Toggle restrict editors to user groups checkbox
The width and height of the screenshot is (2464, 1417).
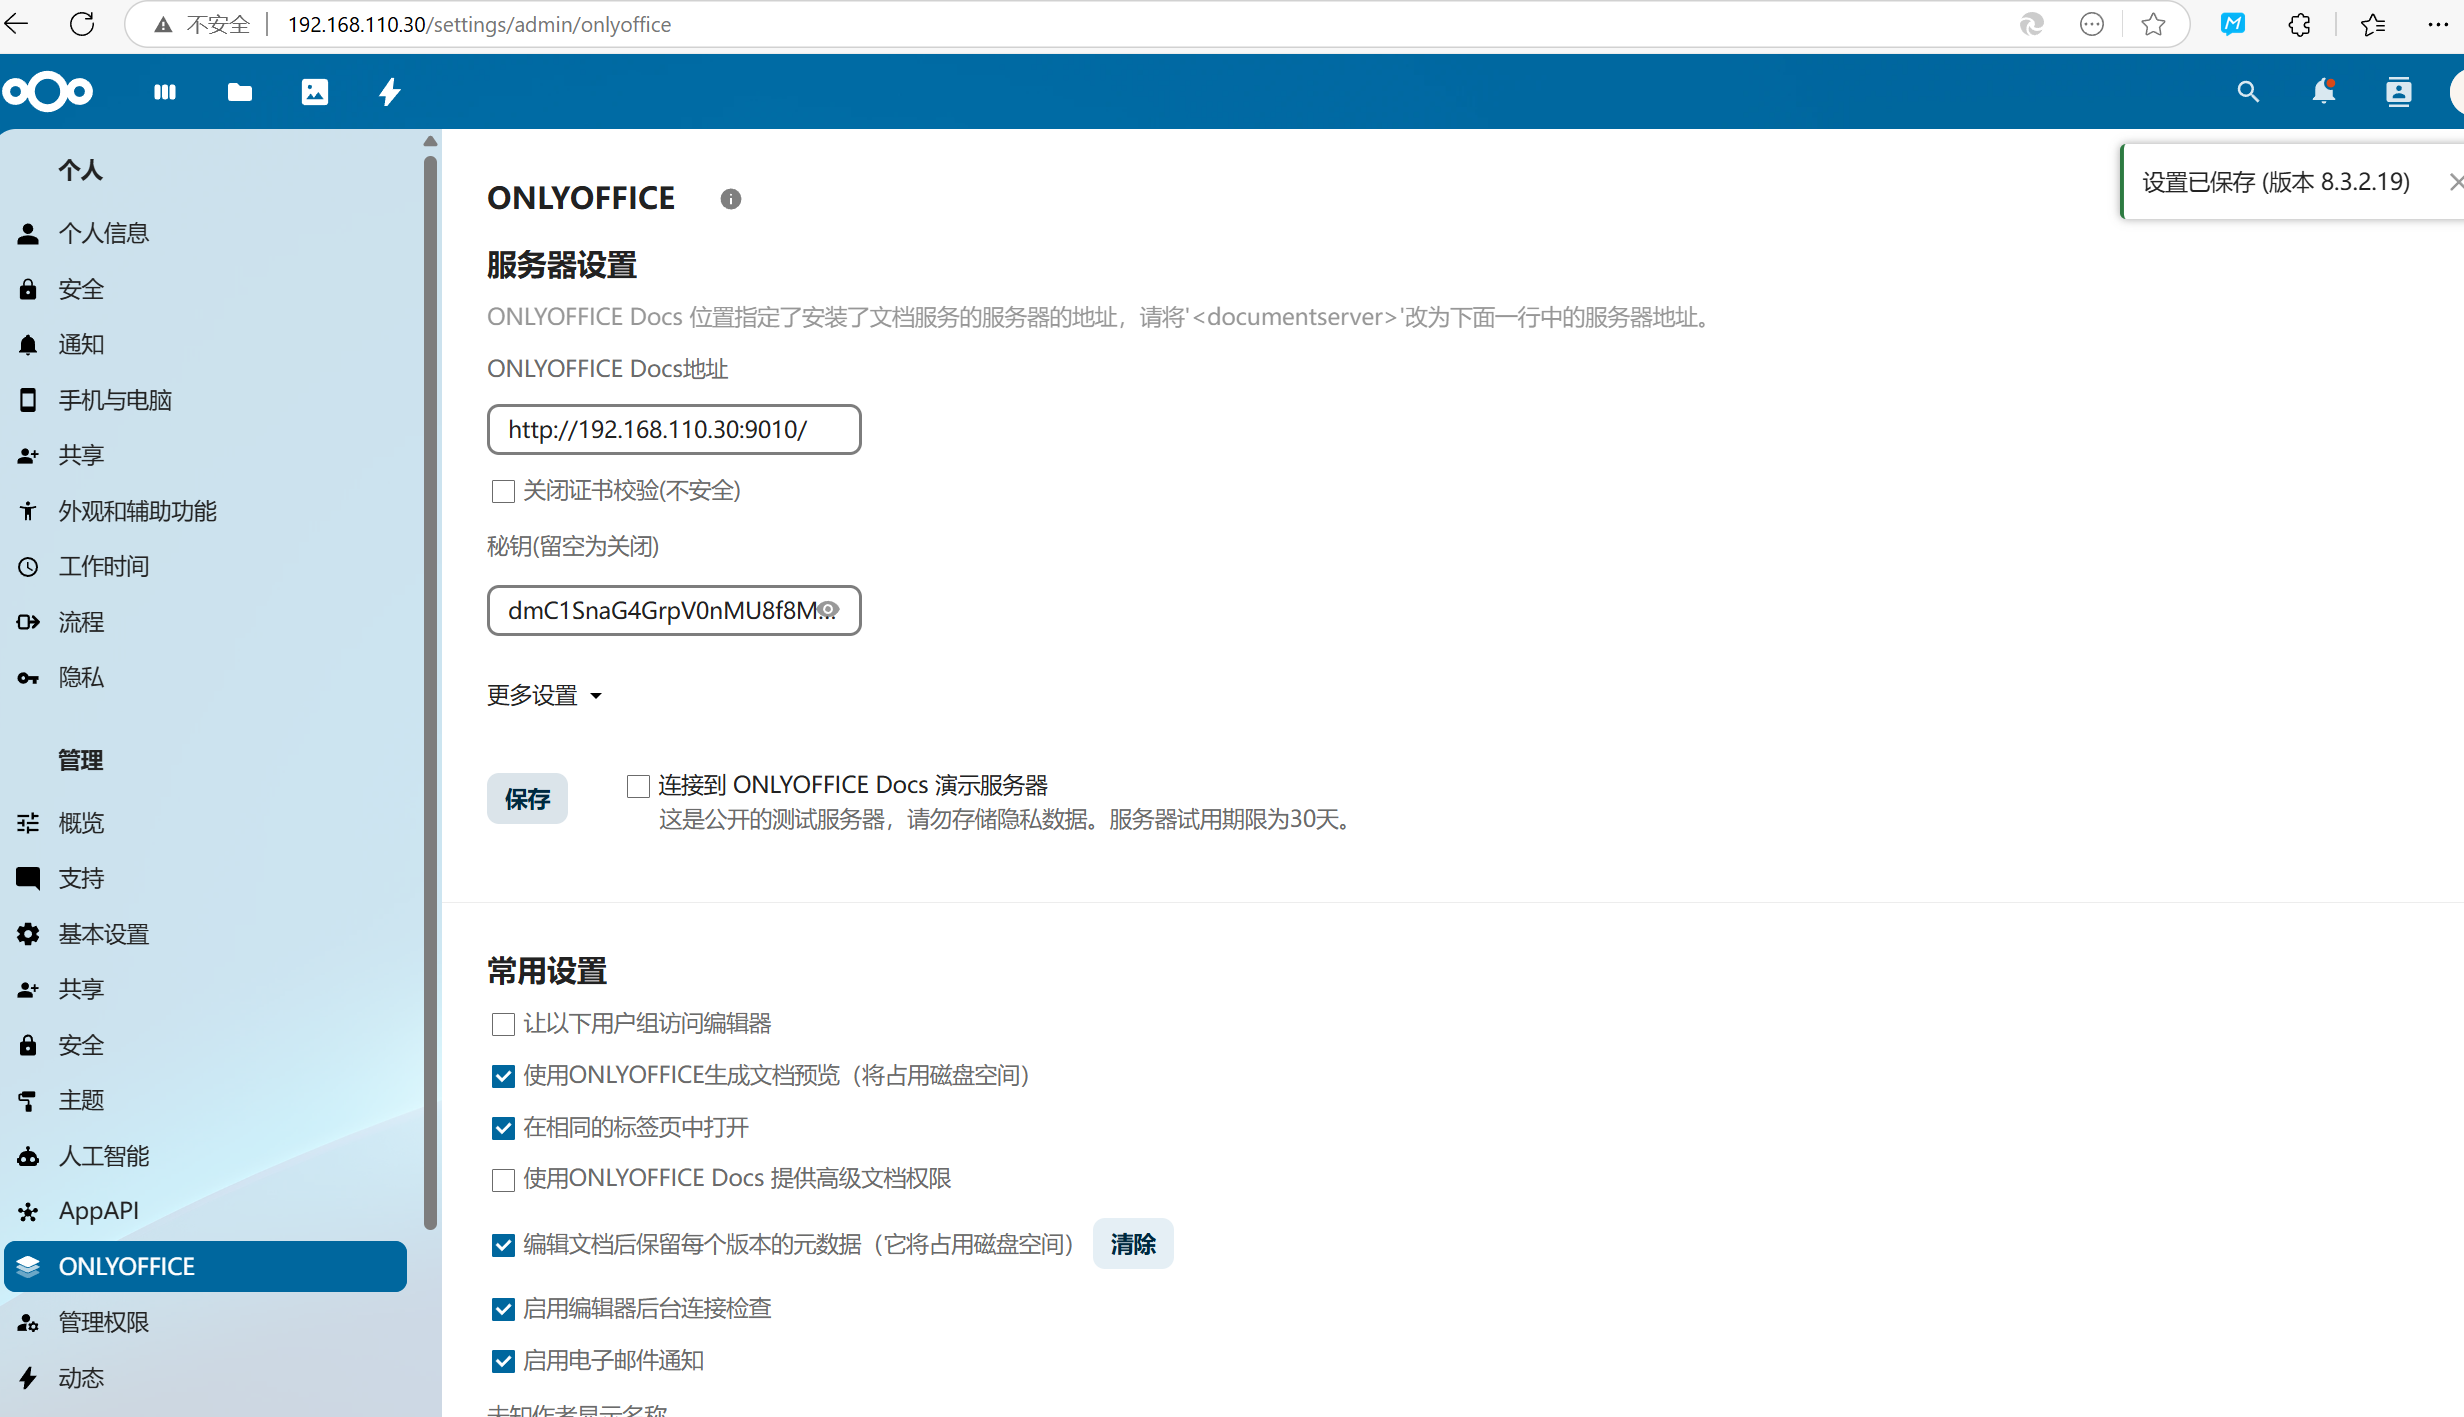pos(503,1024)
